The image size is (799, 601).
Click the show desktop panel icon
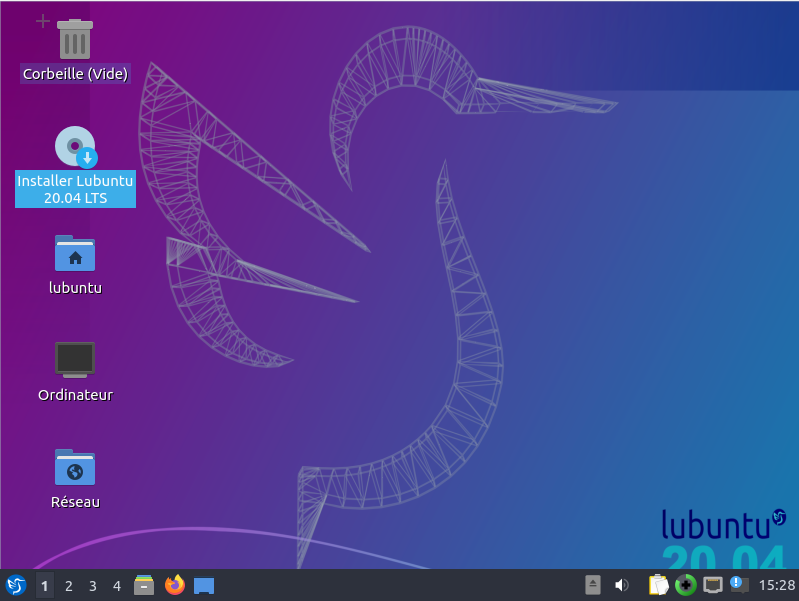click(x=204, y=586)
